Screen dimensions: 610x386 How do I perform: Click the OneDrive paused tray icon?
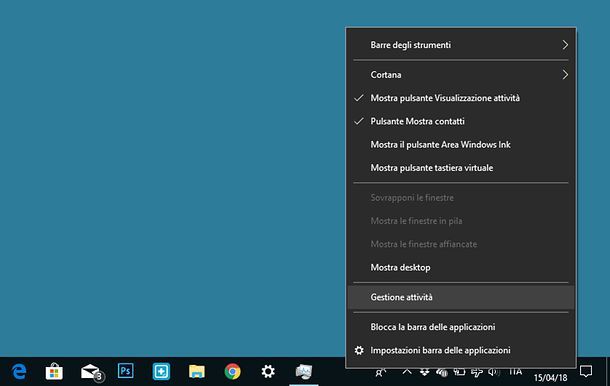[442, 372]
